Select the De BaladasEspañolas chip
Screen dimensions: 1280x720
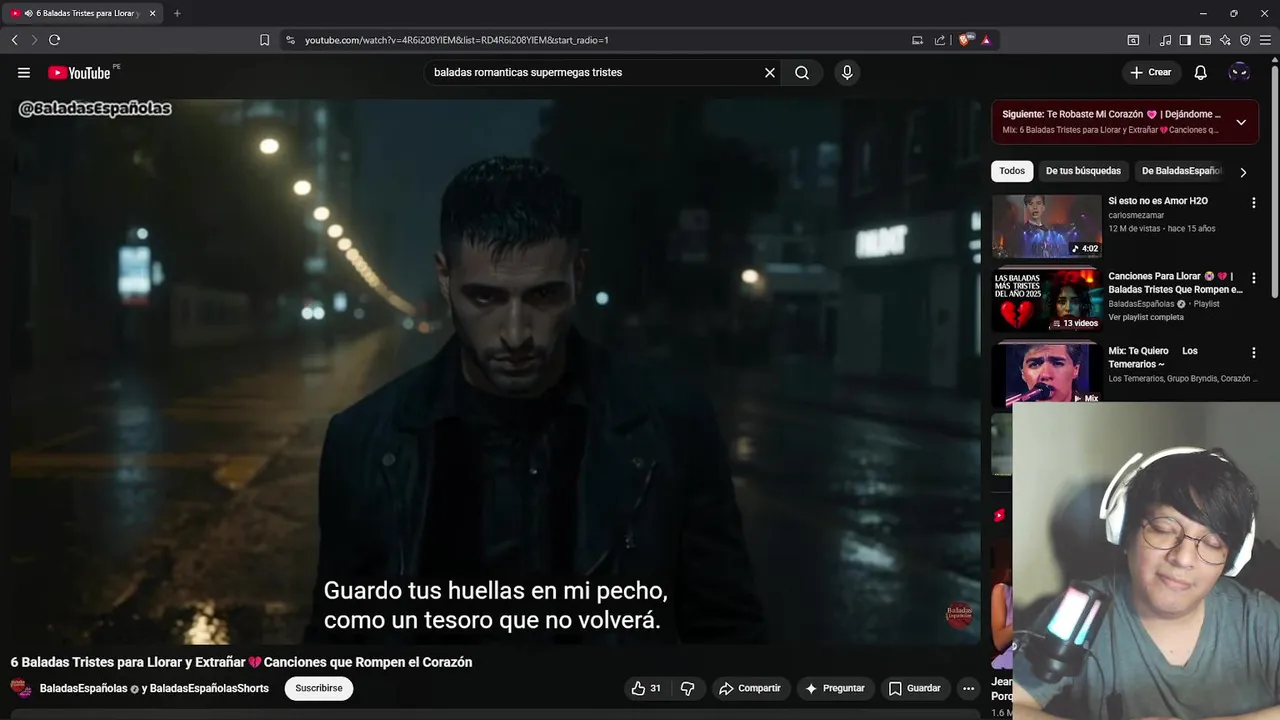click(x=1181, y=171)
